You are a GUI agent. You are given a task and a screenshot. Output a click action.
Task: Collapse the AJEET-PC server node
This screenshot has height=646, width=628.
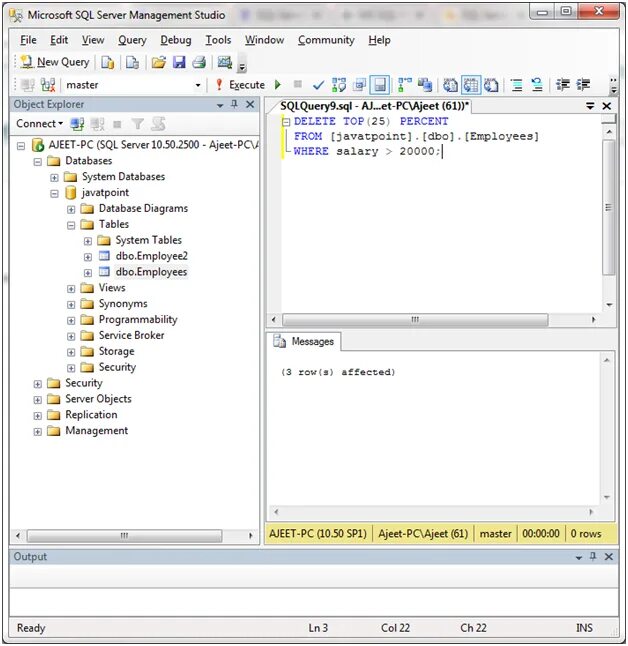pos(21,146)
